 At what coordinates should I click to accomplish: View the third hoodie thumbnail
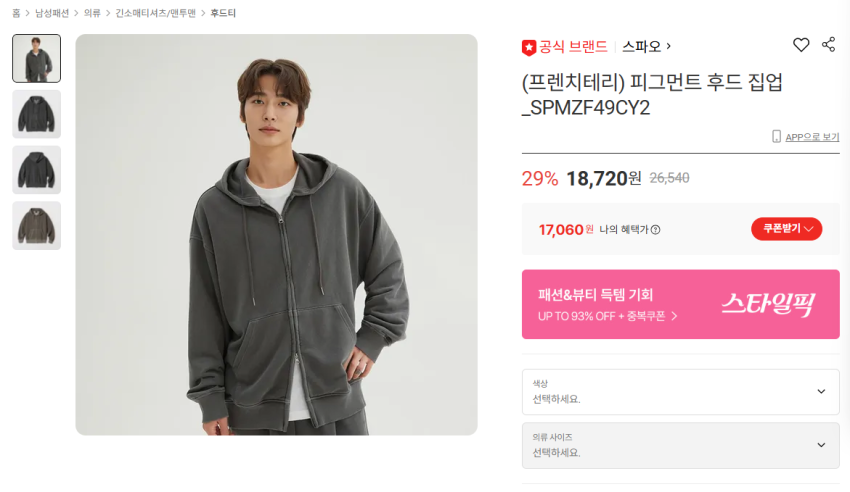coord(37,170)
